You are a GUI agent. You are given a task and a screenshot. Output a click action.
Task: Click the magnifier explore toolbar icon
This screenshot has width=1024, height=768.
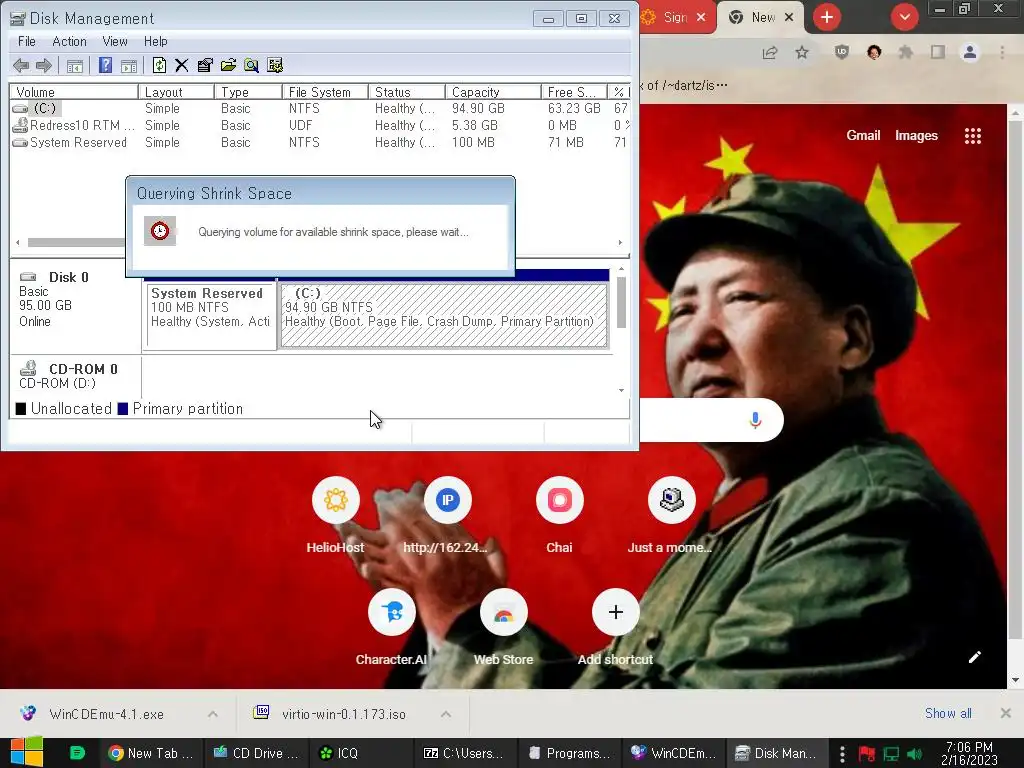[251, 65]
